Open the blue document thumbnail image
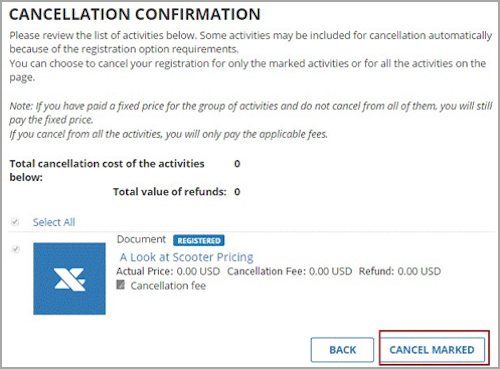Screen dimensions: 500x369 [69, 279]
